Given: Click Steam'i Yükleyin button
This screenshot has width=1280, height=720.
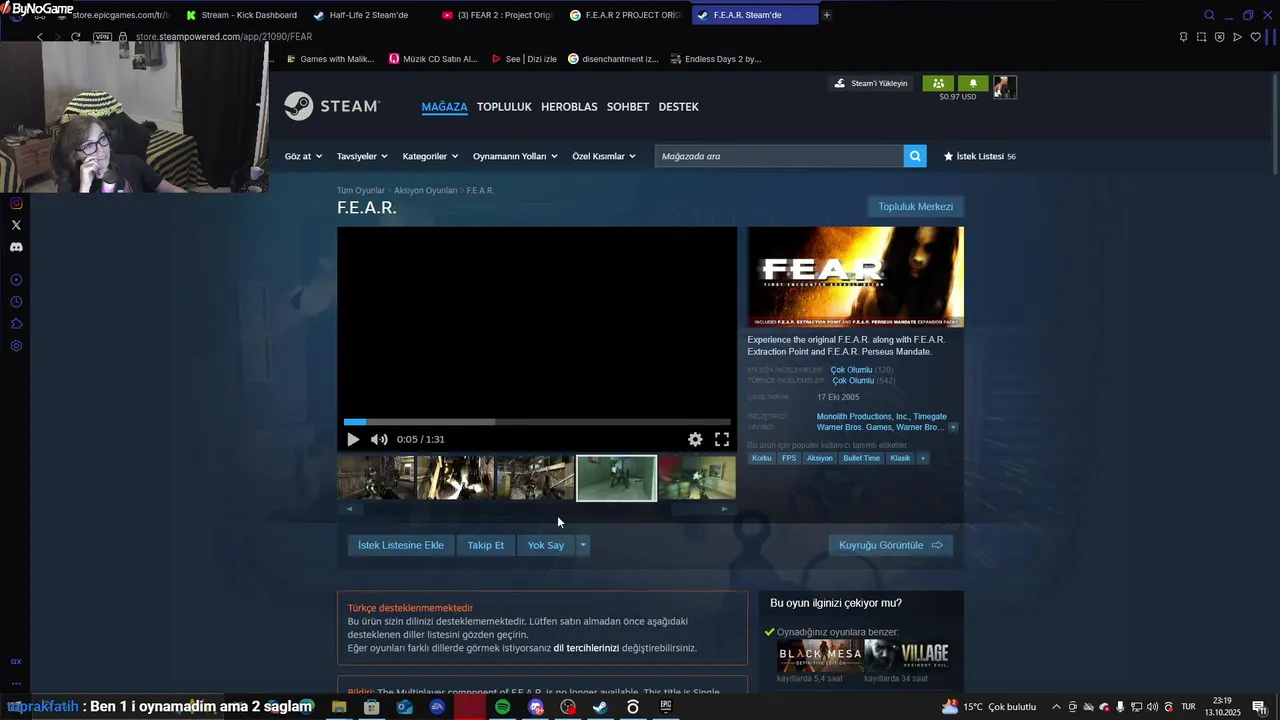Looking at the screenshot, I should (x=870, y=83).
